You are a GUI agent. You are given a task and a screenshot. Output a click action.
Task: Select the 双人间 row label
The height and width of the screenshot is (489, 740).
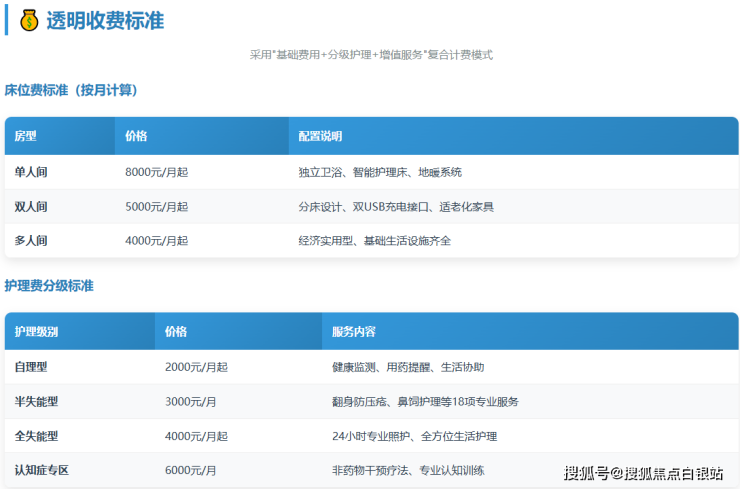click(31, 207)
